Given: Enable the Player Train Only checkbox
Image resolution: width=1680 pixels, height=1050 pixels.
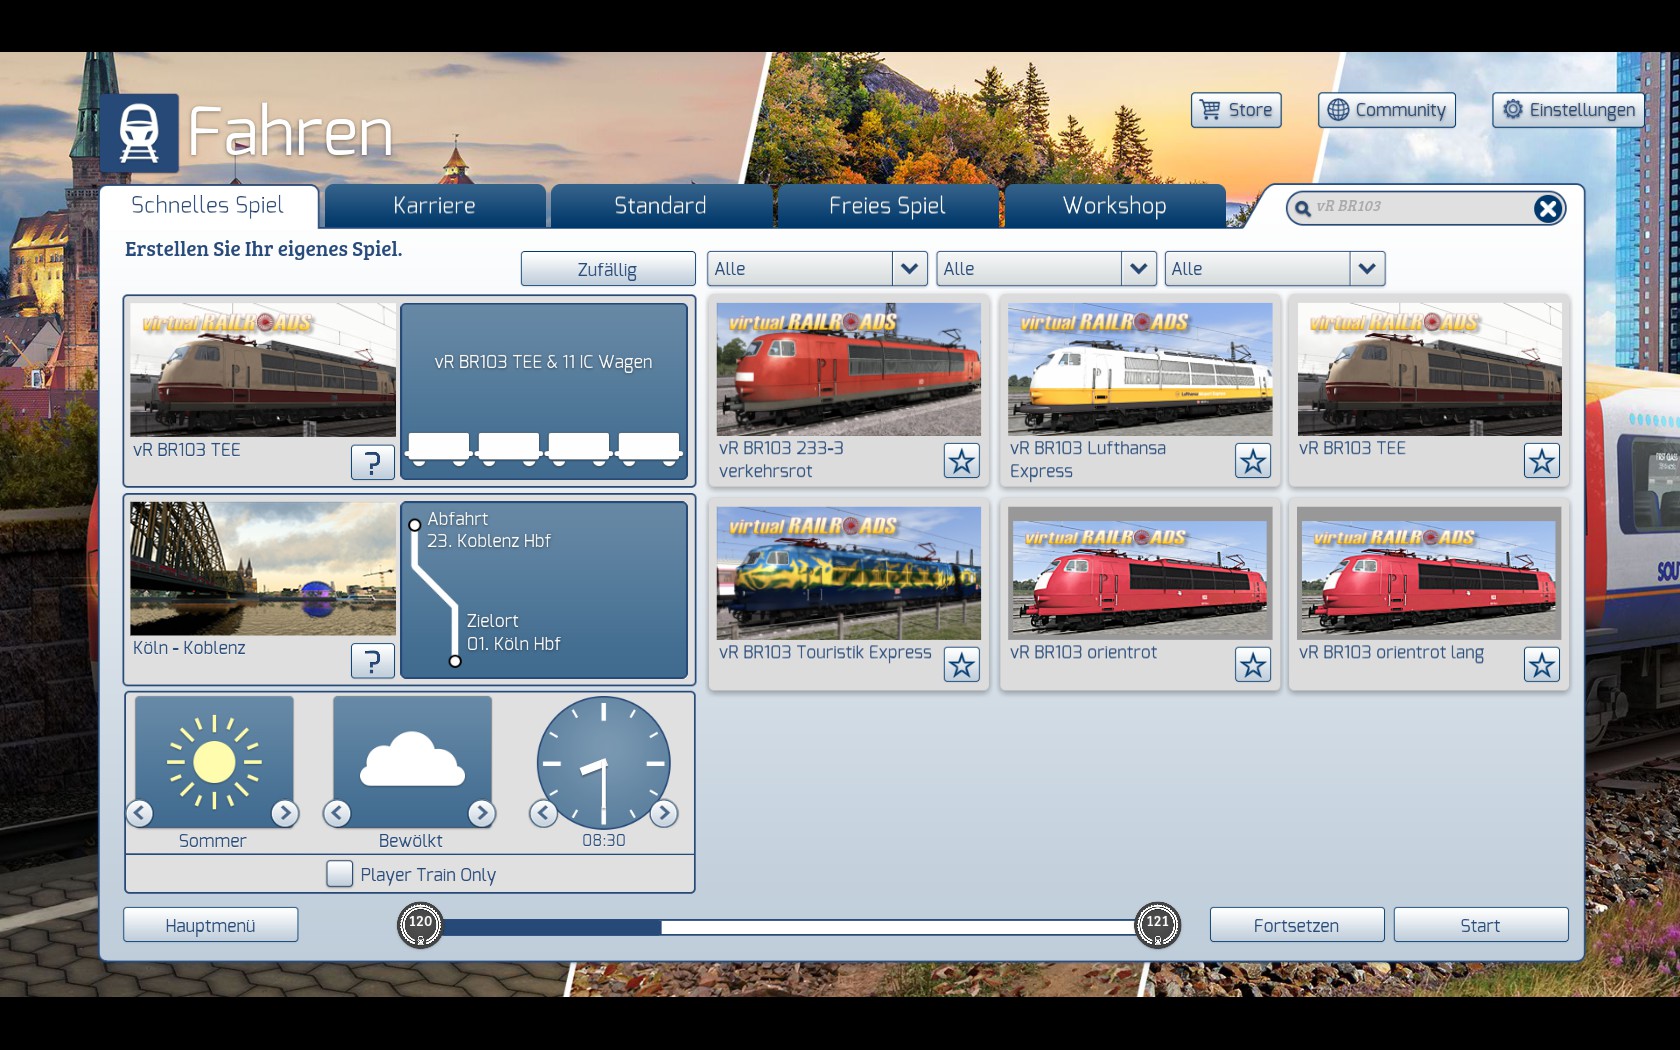Looking at the screenshot, I should 339,874.
